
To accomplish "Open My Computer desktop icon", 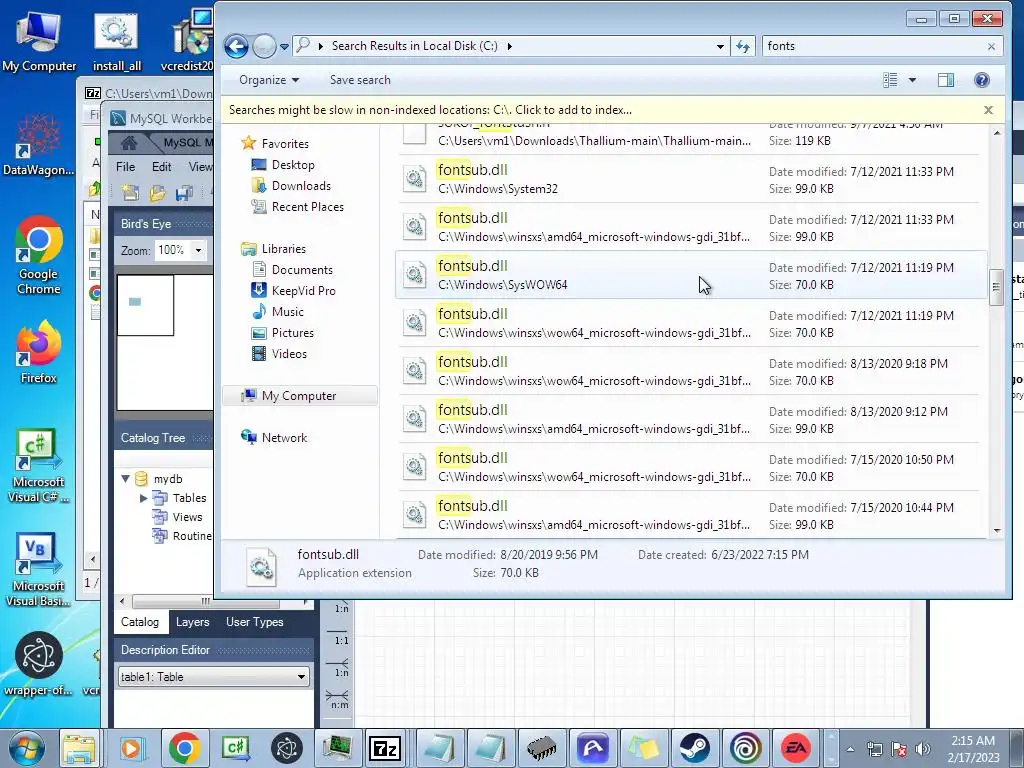I will (39, 42).
